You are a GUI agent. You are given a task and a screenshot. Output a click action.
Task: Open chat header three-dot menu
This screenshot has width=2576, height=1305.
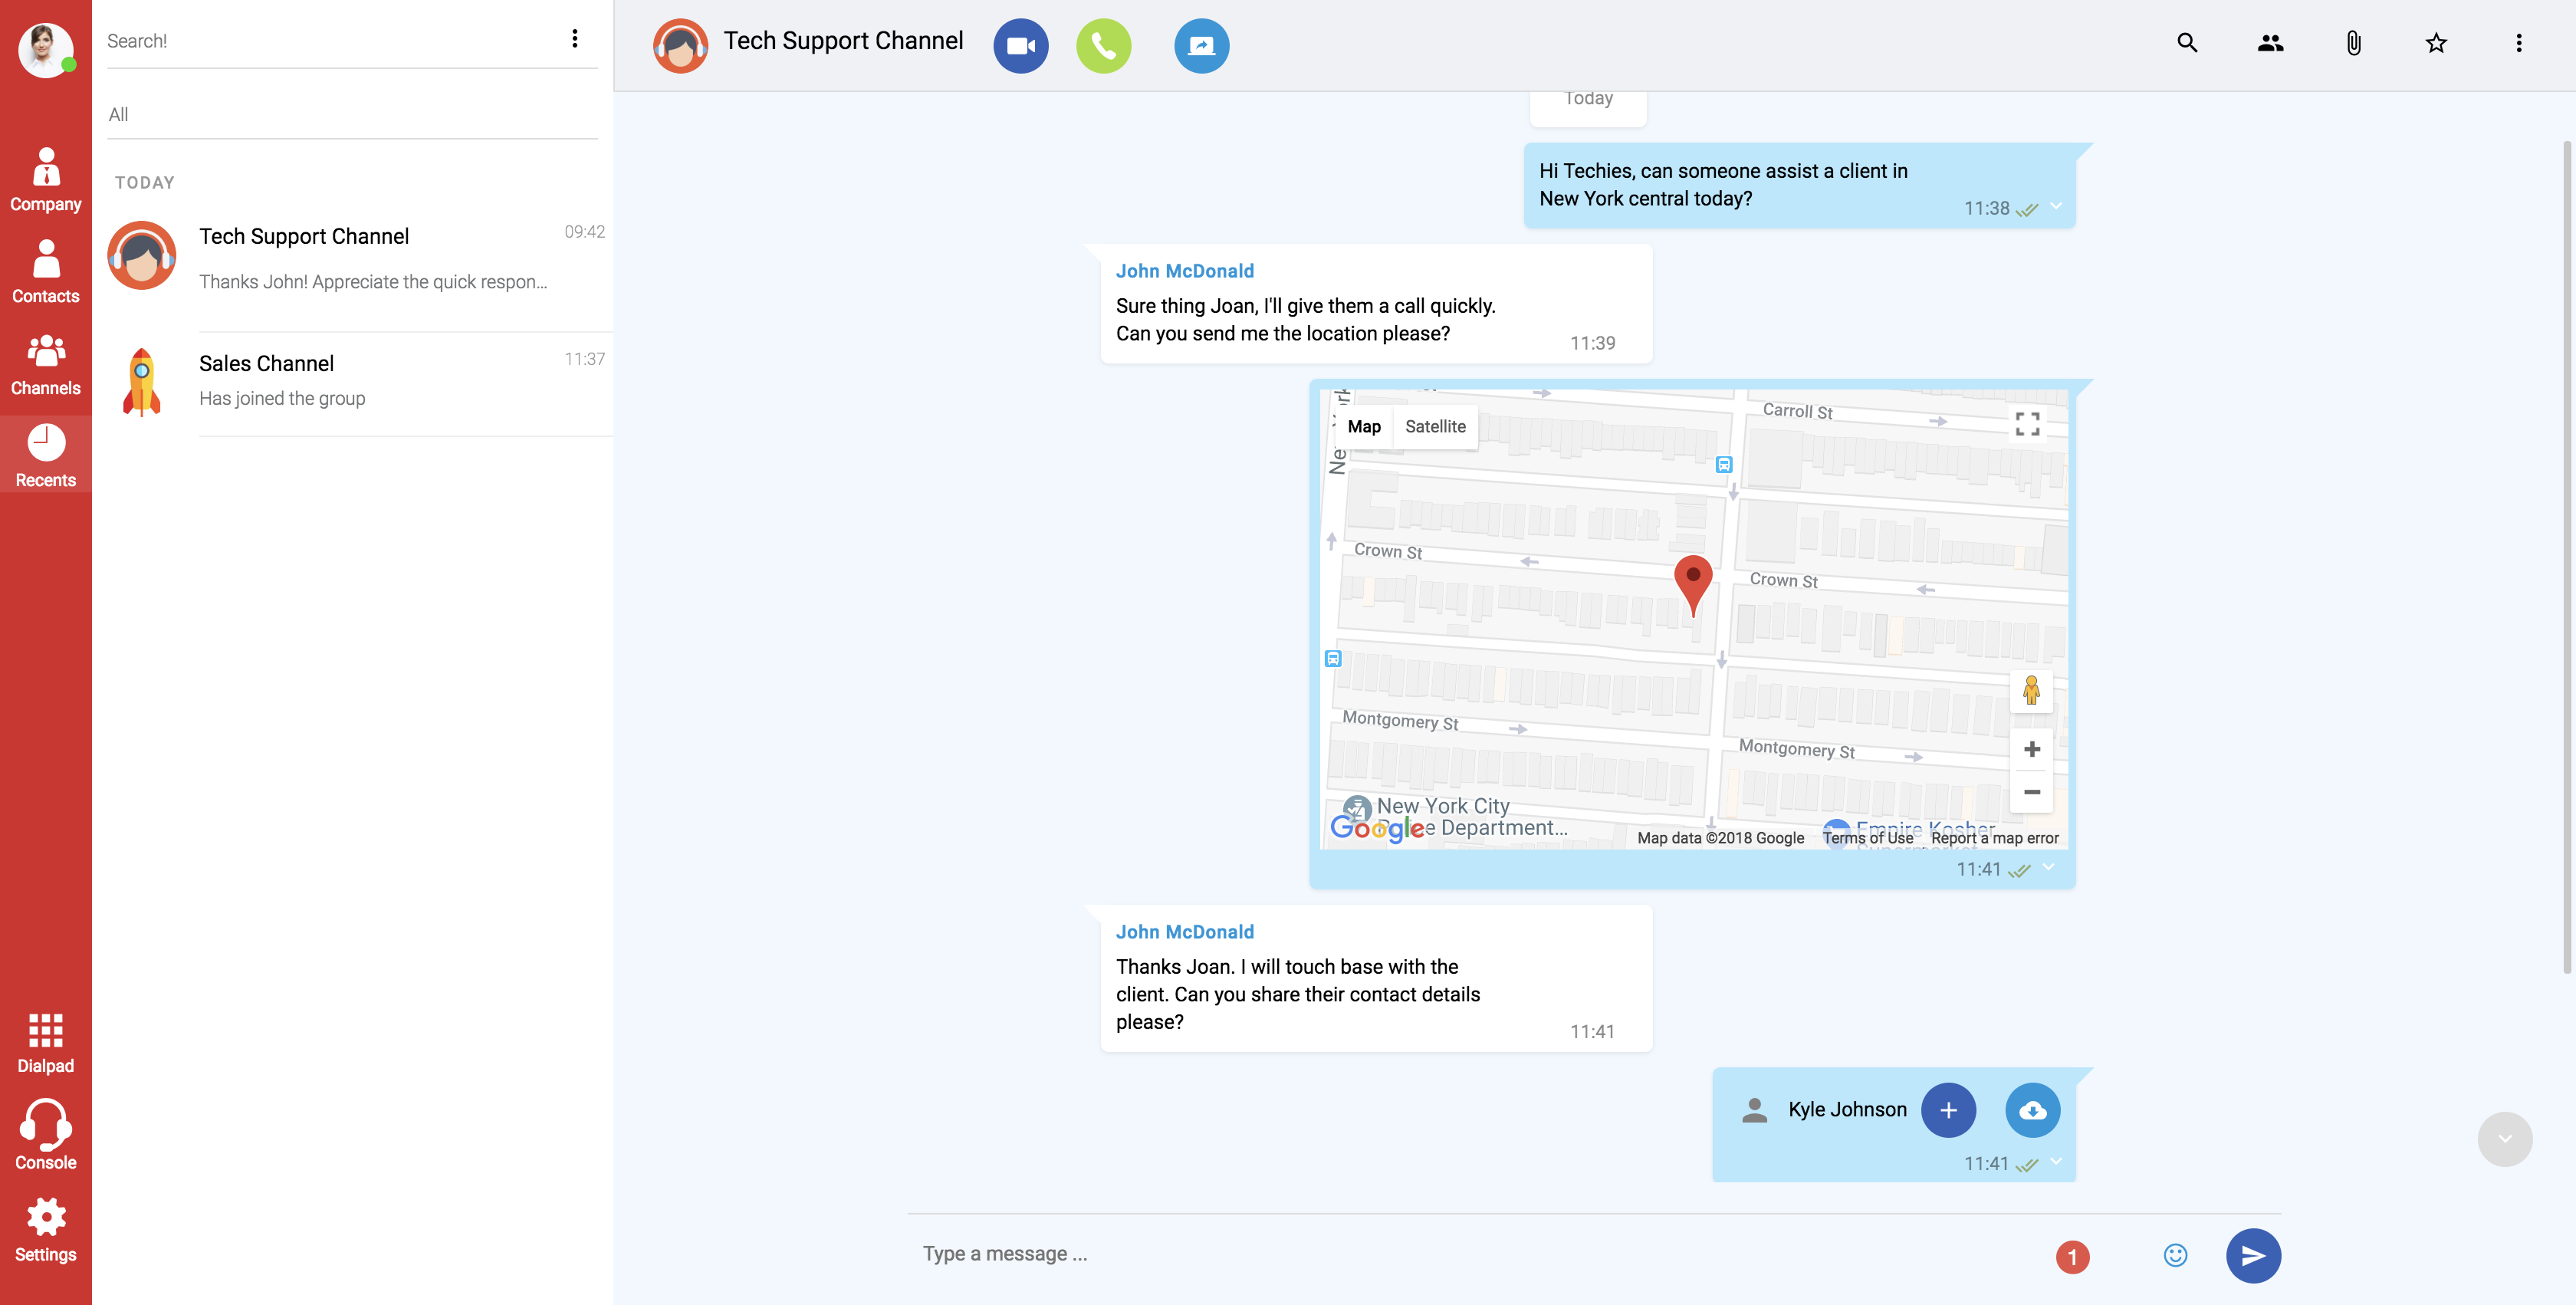[x=2518, y=43]
